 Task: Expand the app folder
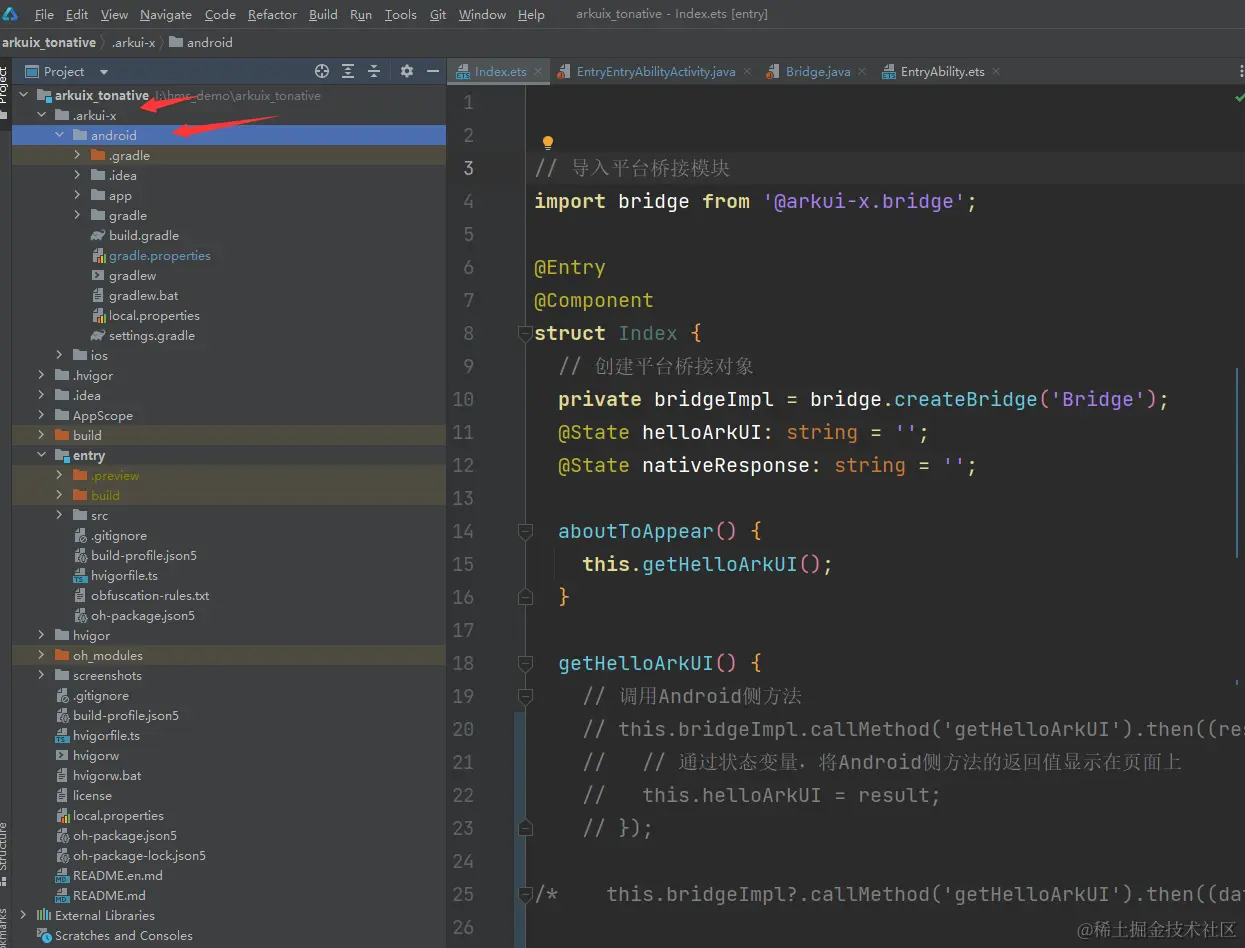click(78, 196)
